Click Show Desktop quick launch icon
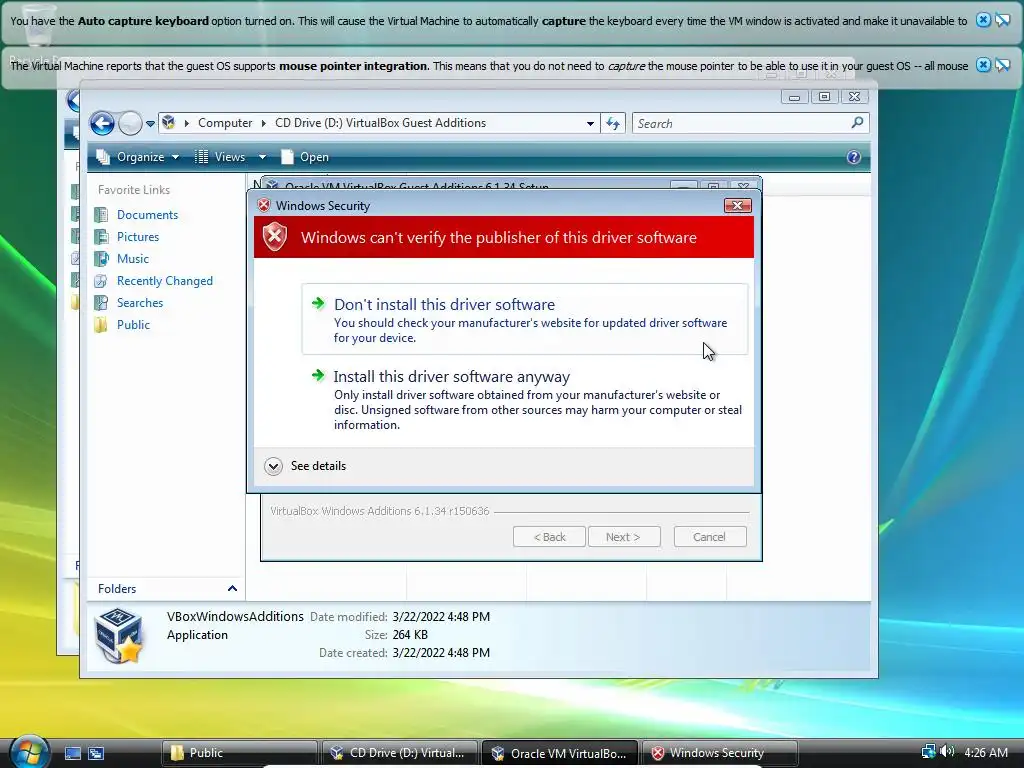The height and width of the screenshot is (768, 1024). (72, 754)
